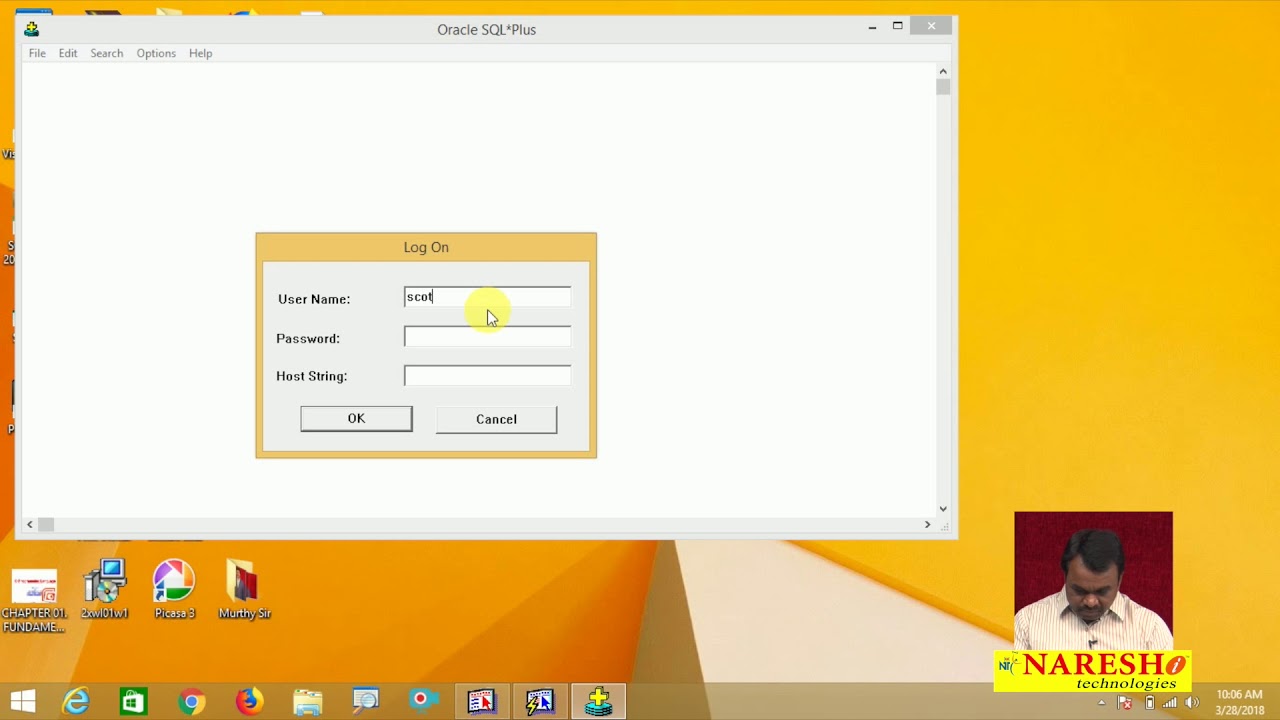
Task: Select 2xwl01w1 desktop installer icon
Action: pos(105,590)
